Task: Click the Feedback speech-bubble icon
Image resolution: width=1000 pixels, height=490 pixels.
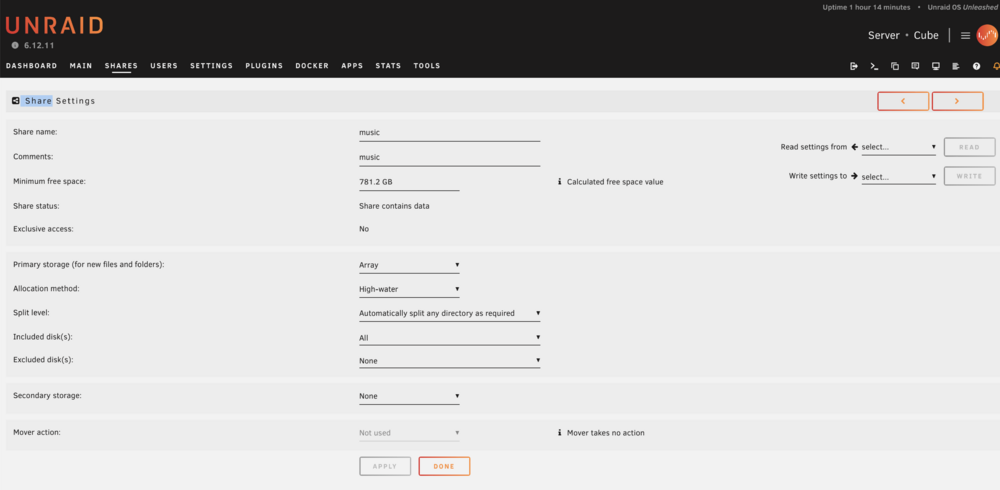Action: 915,66
